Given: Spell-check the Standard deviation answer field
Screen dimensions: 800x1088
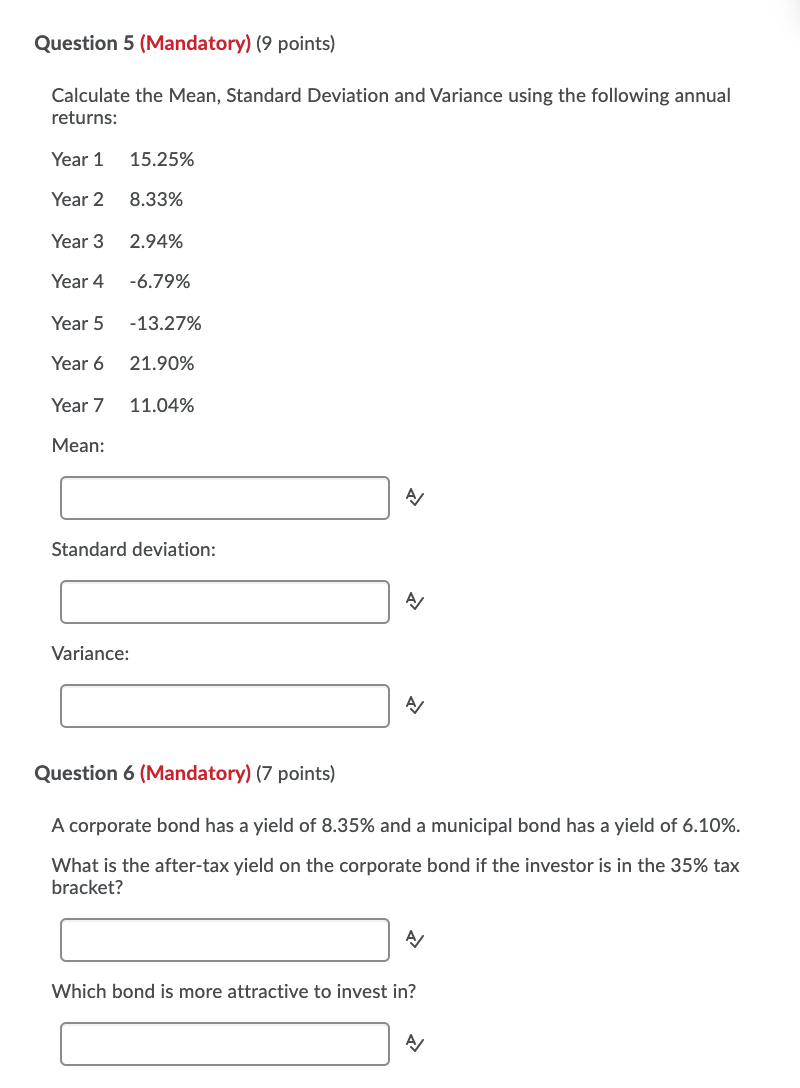Looking at the screenshot, I should (412, 601).
